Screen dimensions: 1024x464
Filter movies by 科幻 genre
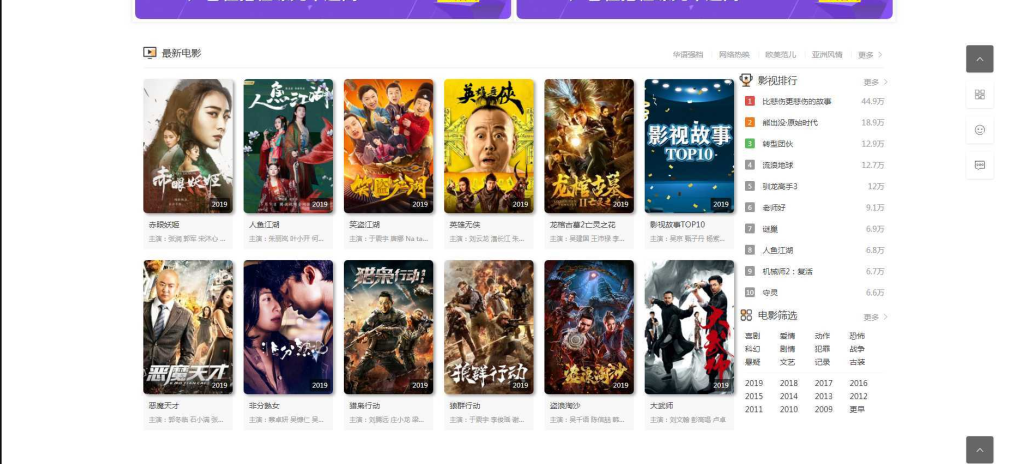tap(752, 349)
